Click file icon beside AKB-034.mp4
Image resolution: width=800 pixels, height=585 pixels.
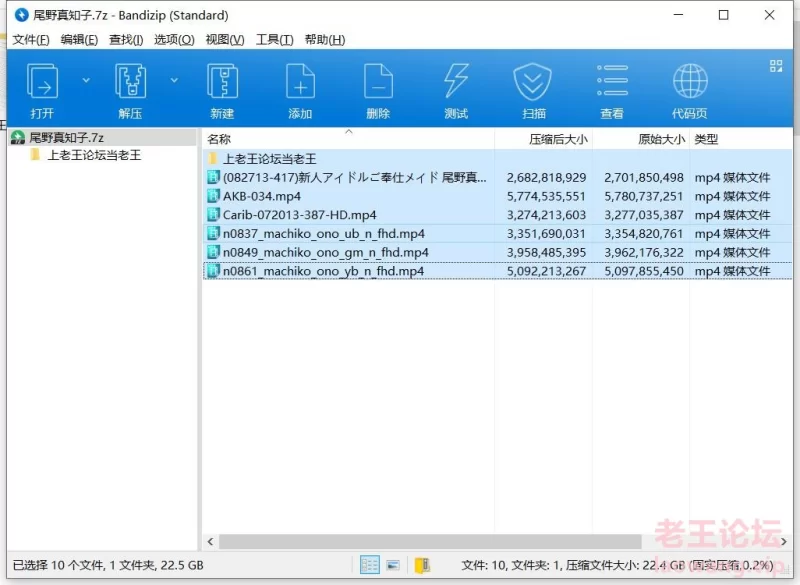pos(213,196)
